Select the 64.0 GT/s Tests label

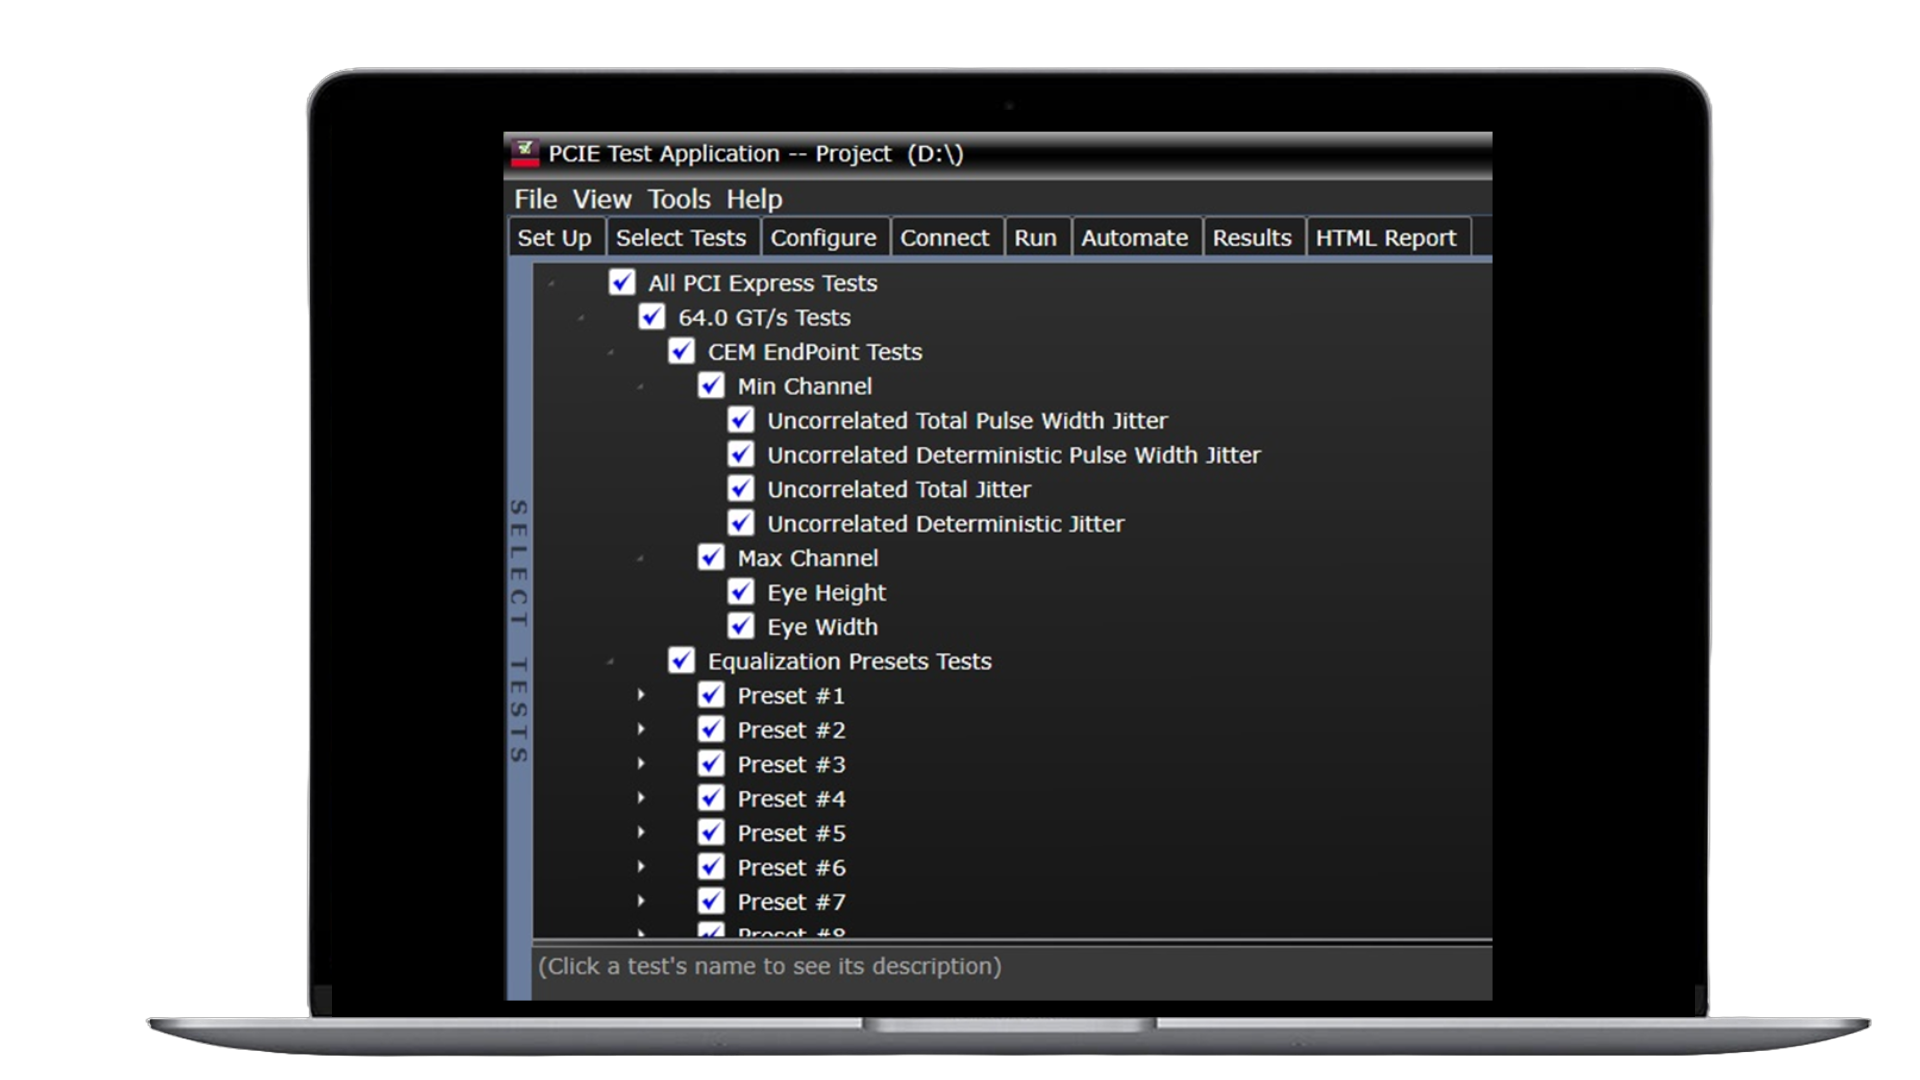[x=764, y=318]
